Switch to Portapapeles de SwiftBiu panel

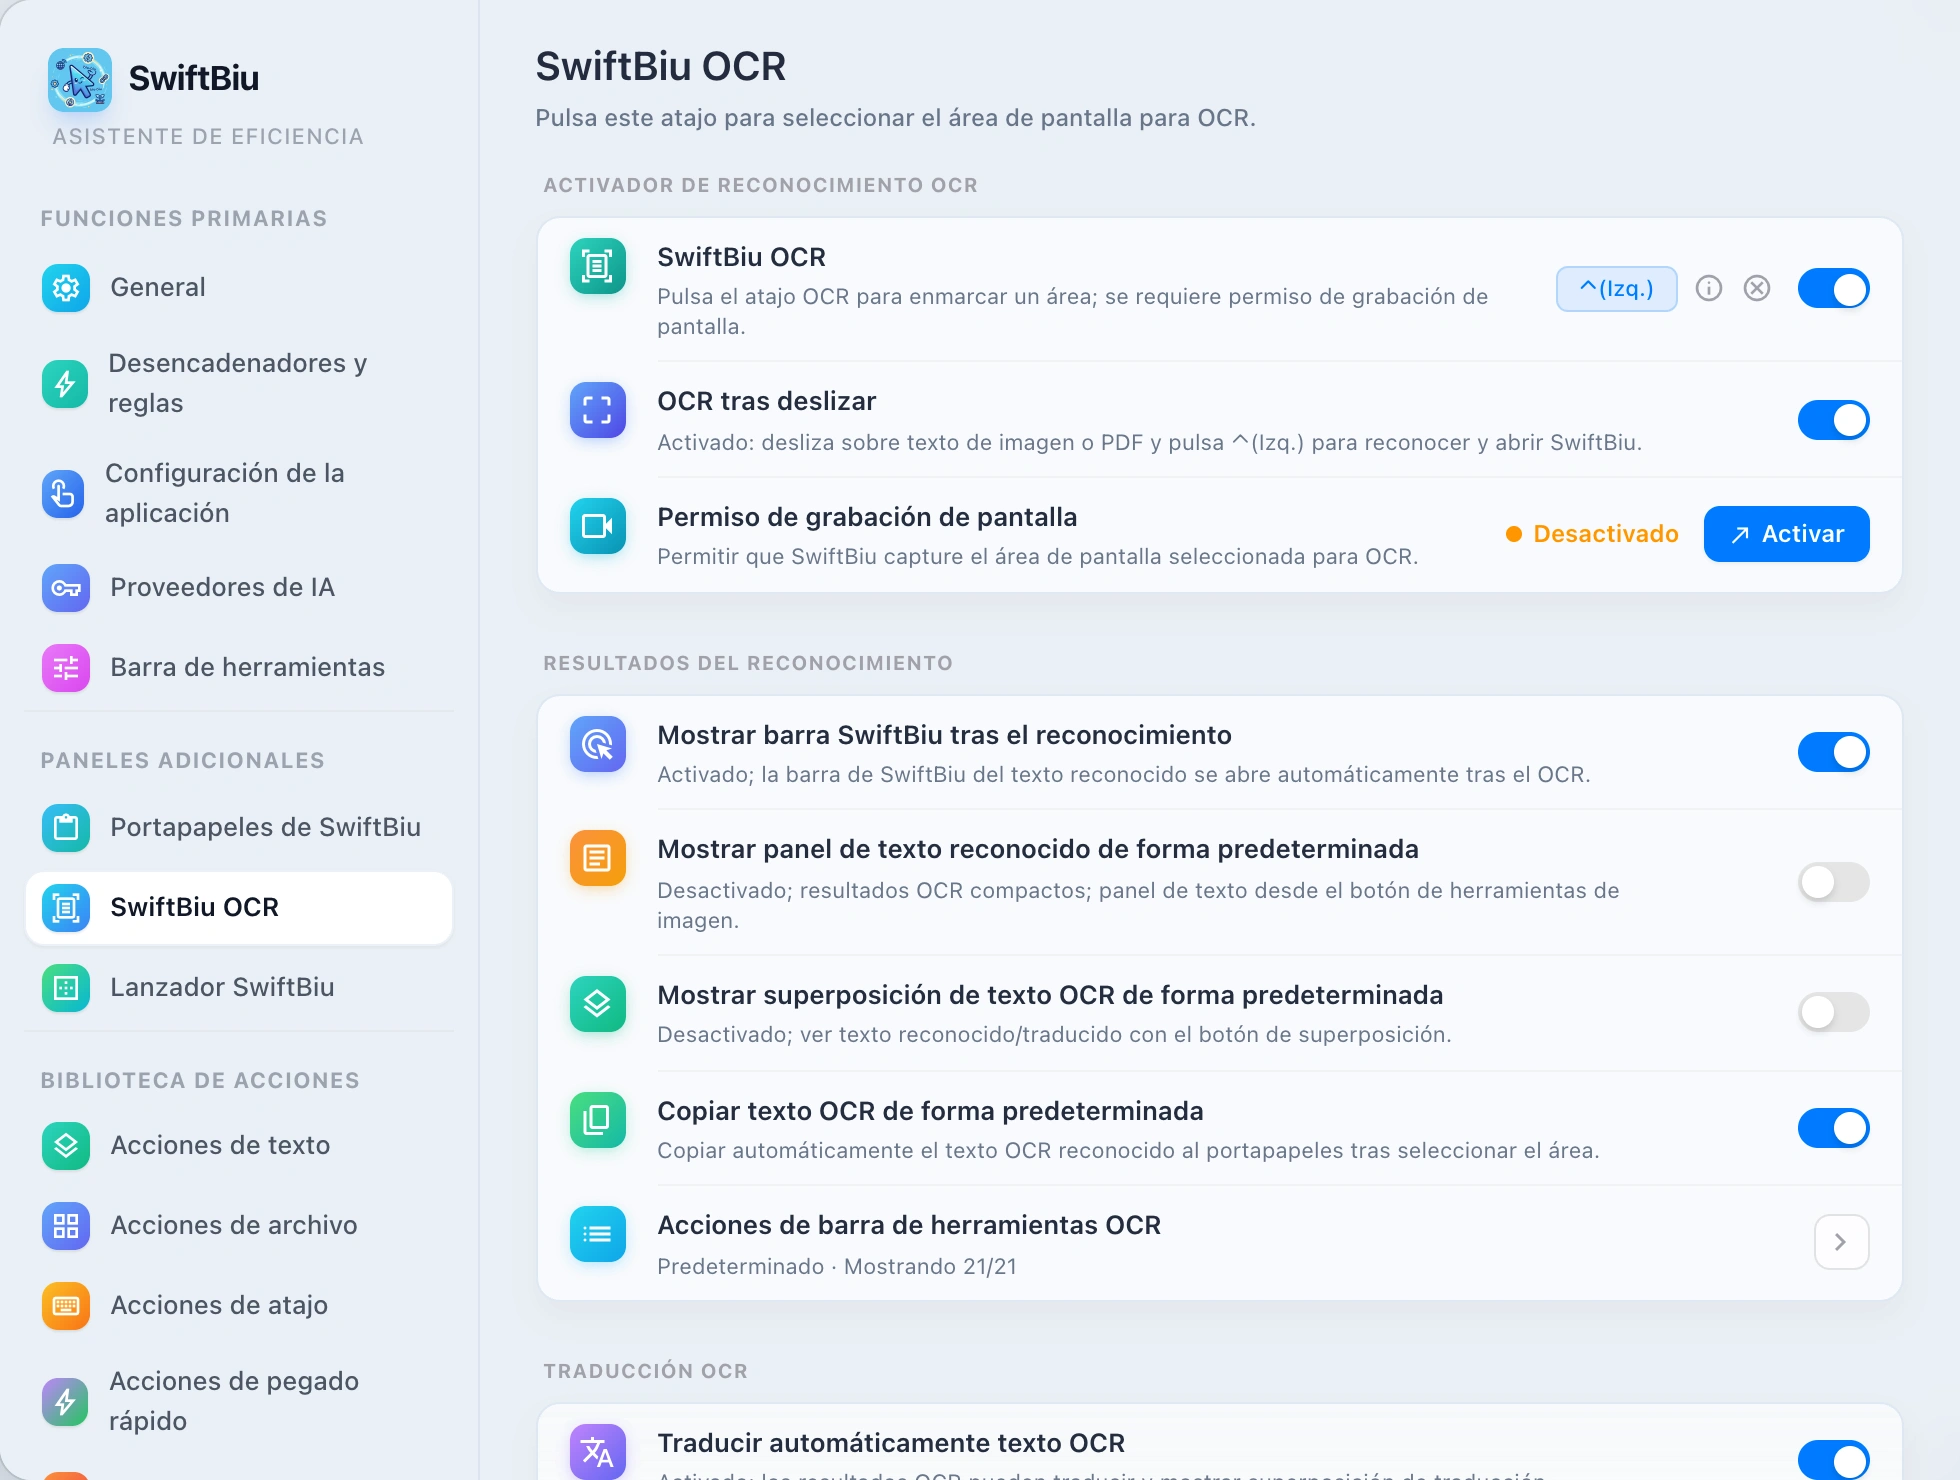coord(238,828)
